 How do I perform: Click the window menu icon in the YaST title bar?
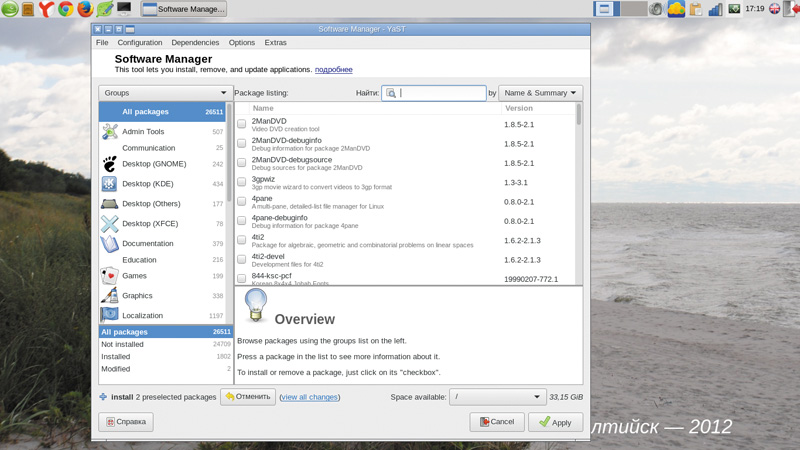tap(130, 30)
